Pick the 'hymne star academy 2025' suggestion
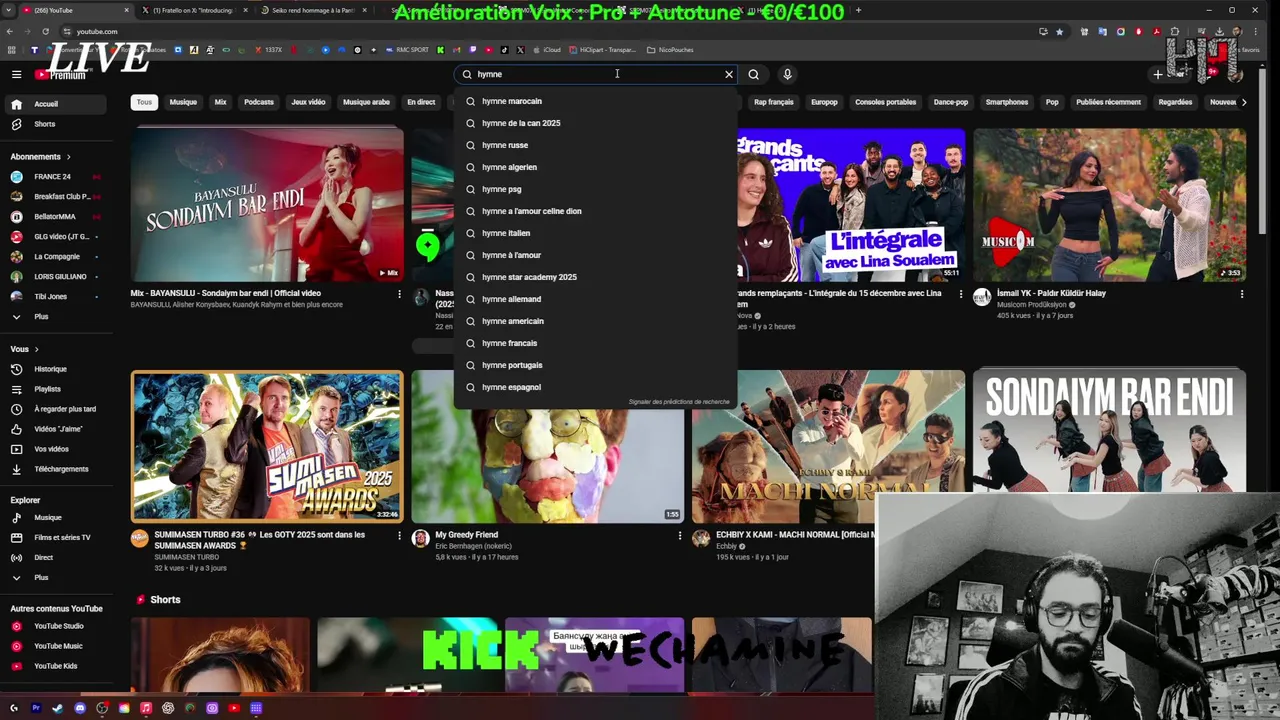The height and width of the screenshot is (720, 1280). coord(595,277)
